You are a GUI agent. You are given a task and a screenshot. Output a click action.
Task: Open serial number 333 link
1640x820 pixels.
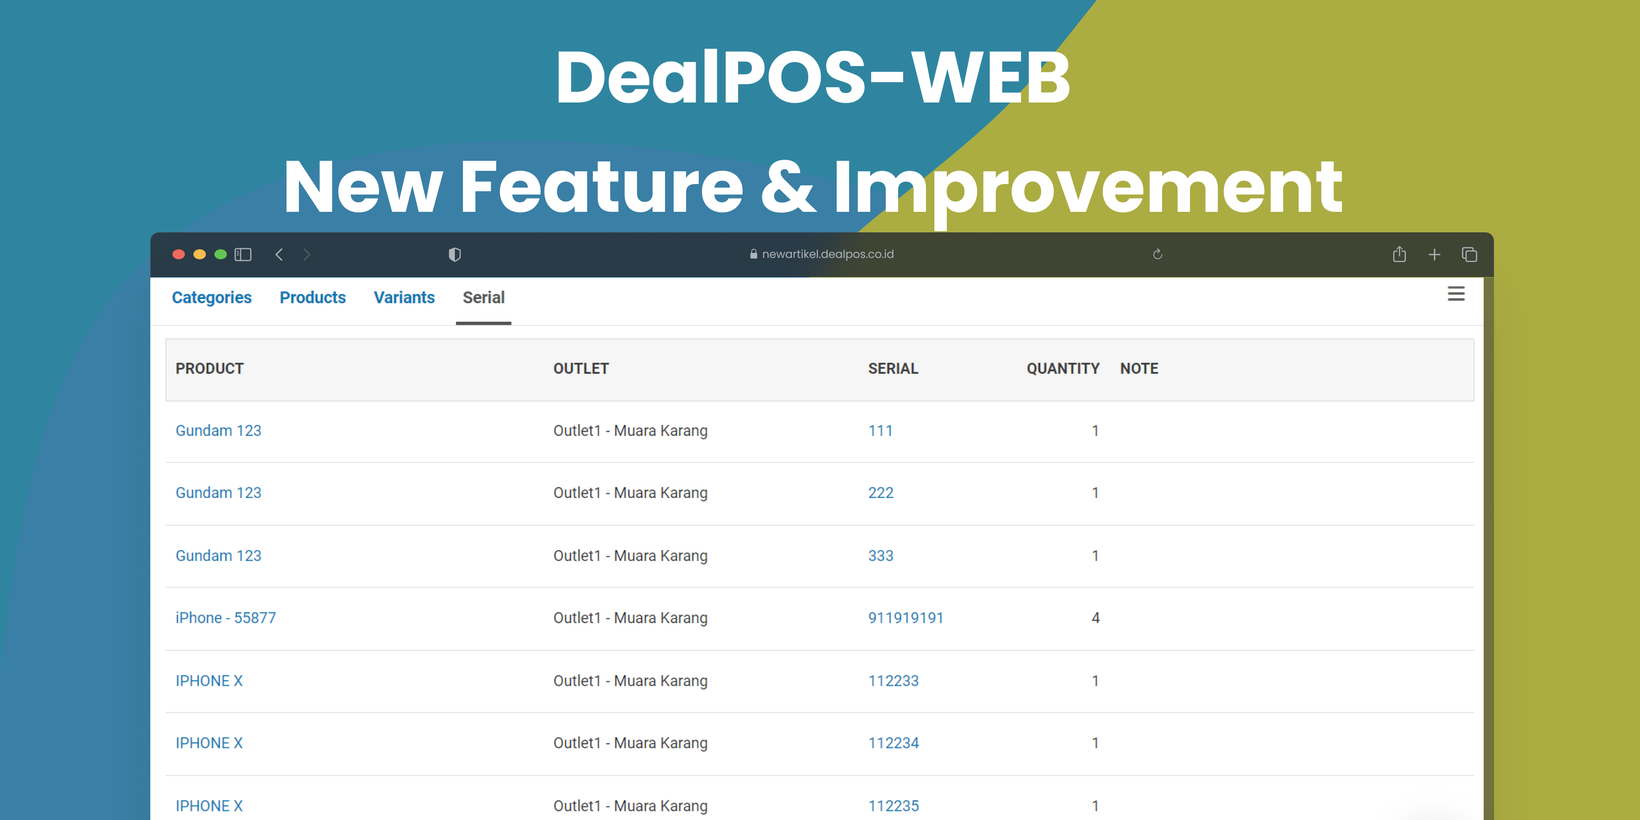click(x=881, y=556)
